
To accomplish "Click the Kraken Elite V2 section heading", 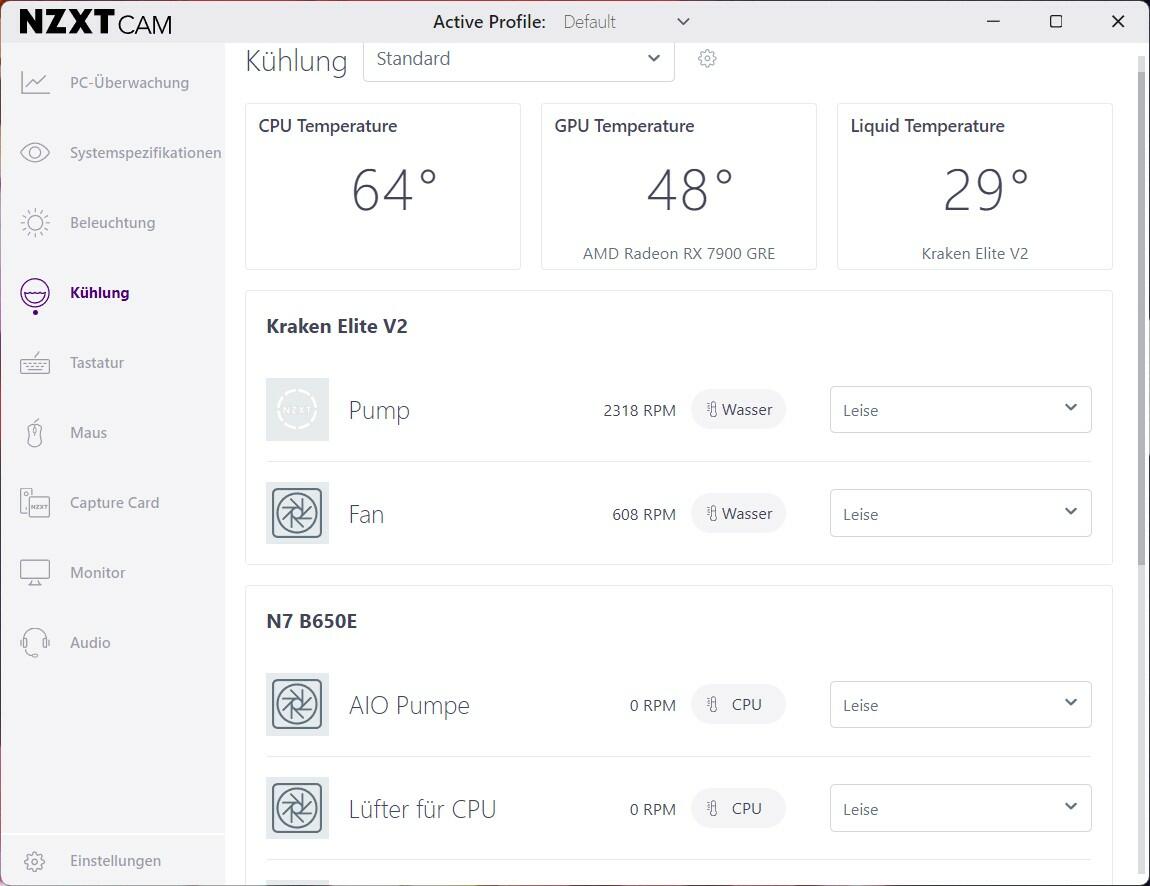I will click(337, 326).
